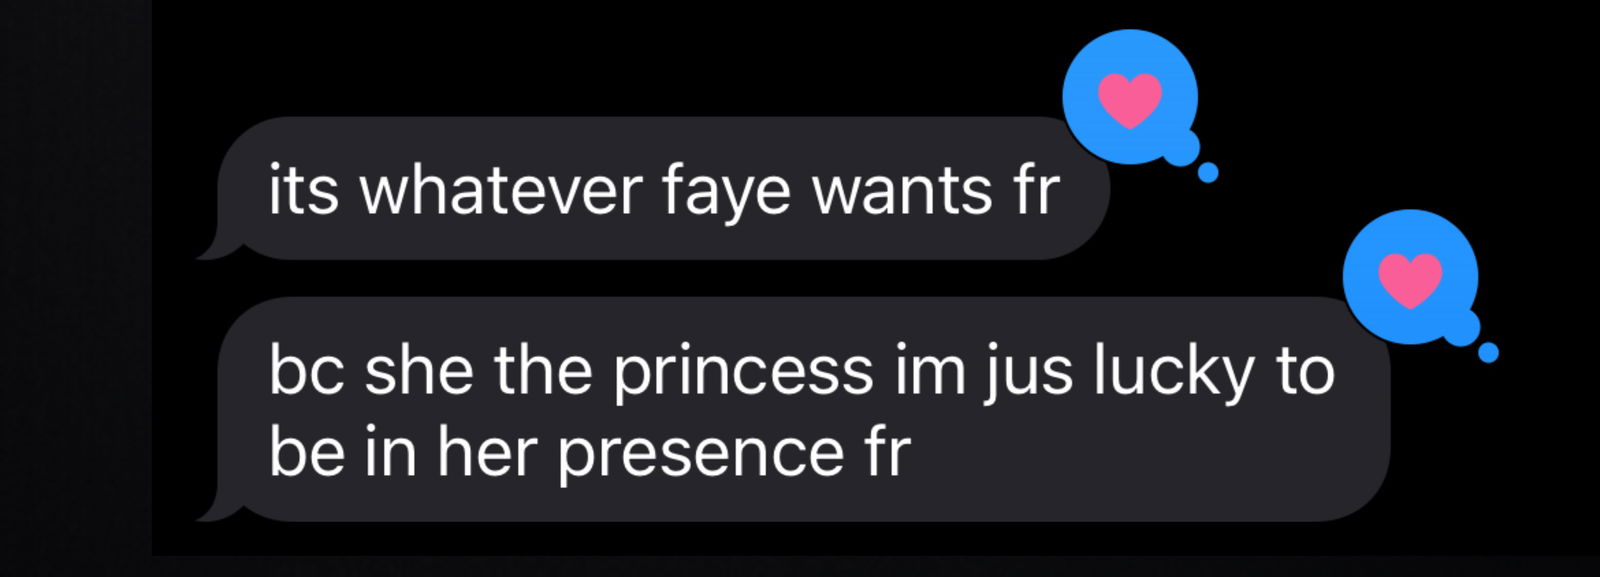This screenshot has width=1600, height=577.
Task: Click the small blue dot under the lower tapback
Action: pyautogui.click(x=1488, y=353)
